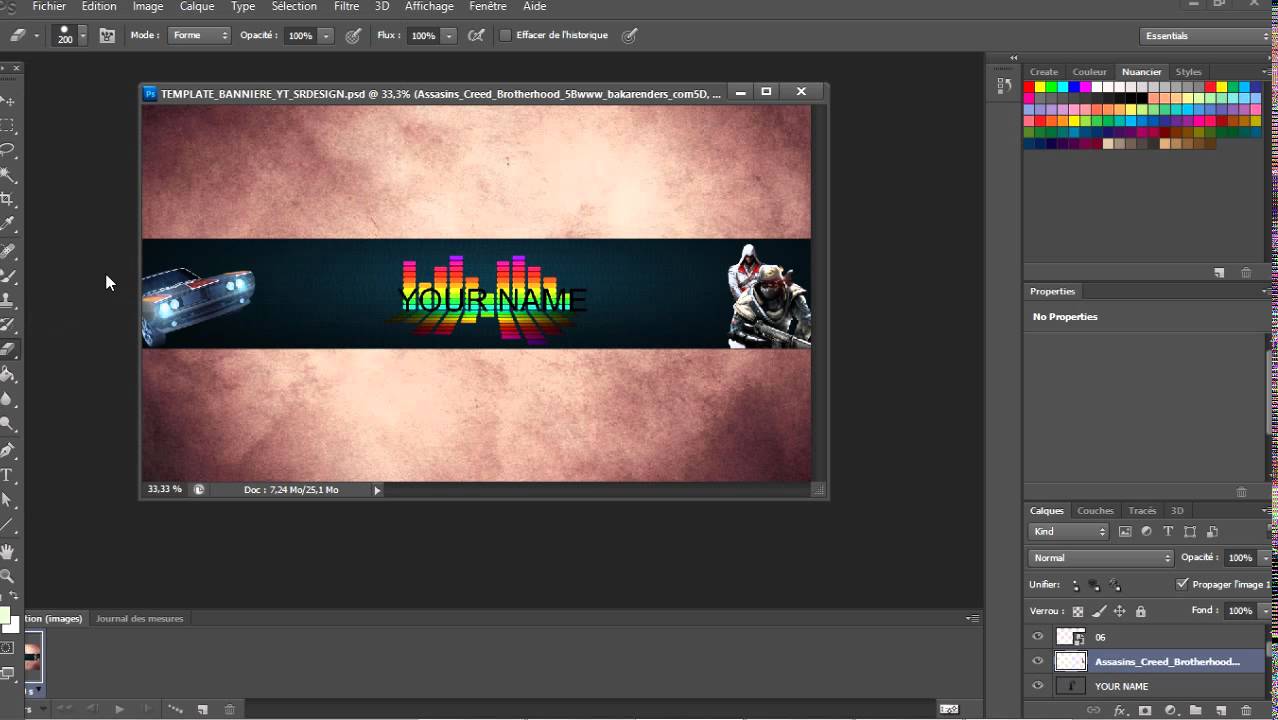
Task: Delete layer with Calques trash icon
Action: coord(1246,710)
